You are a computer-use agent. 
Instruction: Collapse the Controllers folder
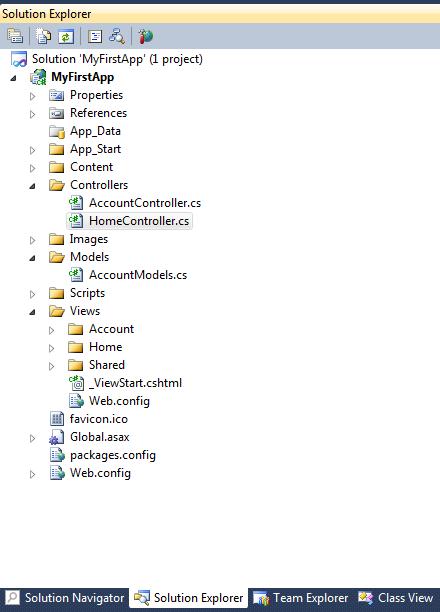33,186
